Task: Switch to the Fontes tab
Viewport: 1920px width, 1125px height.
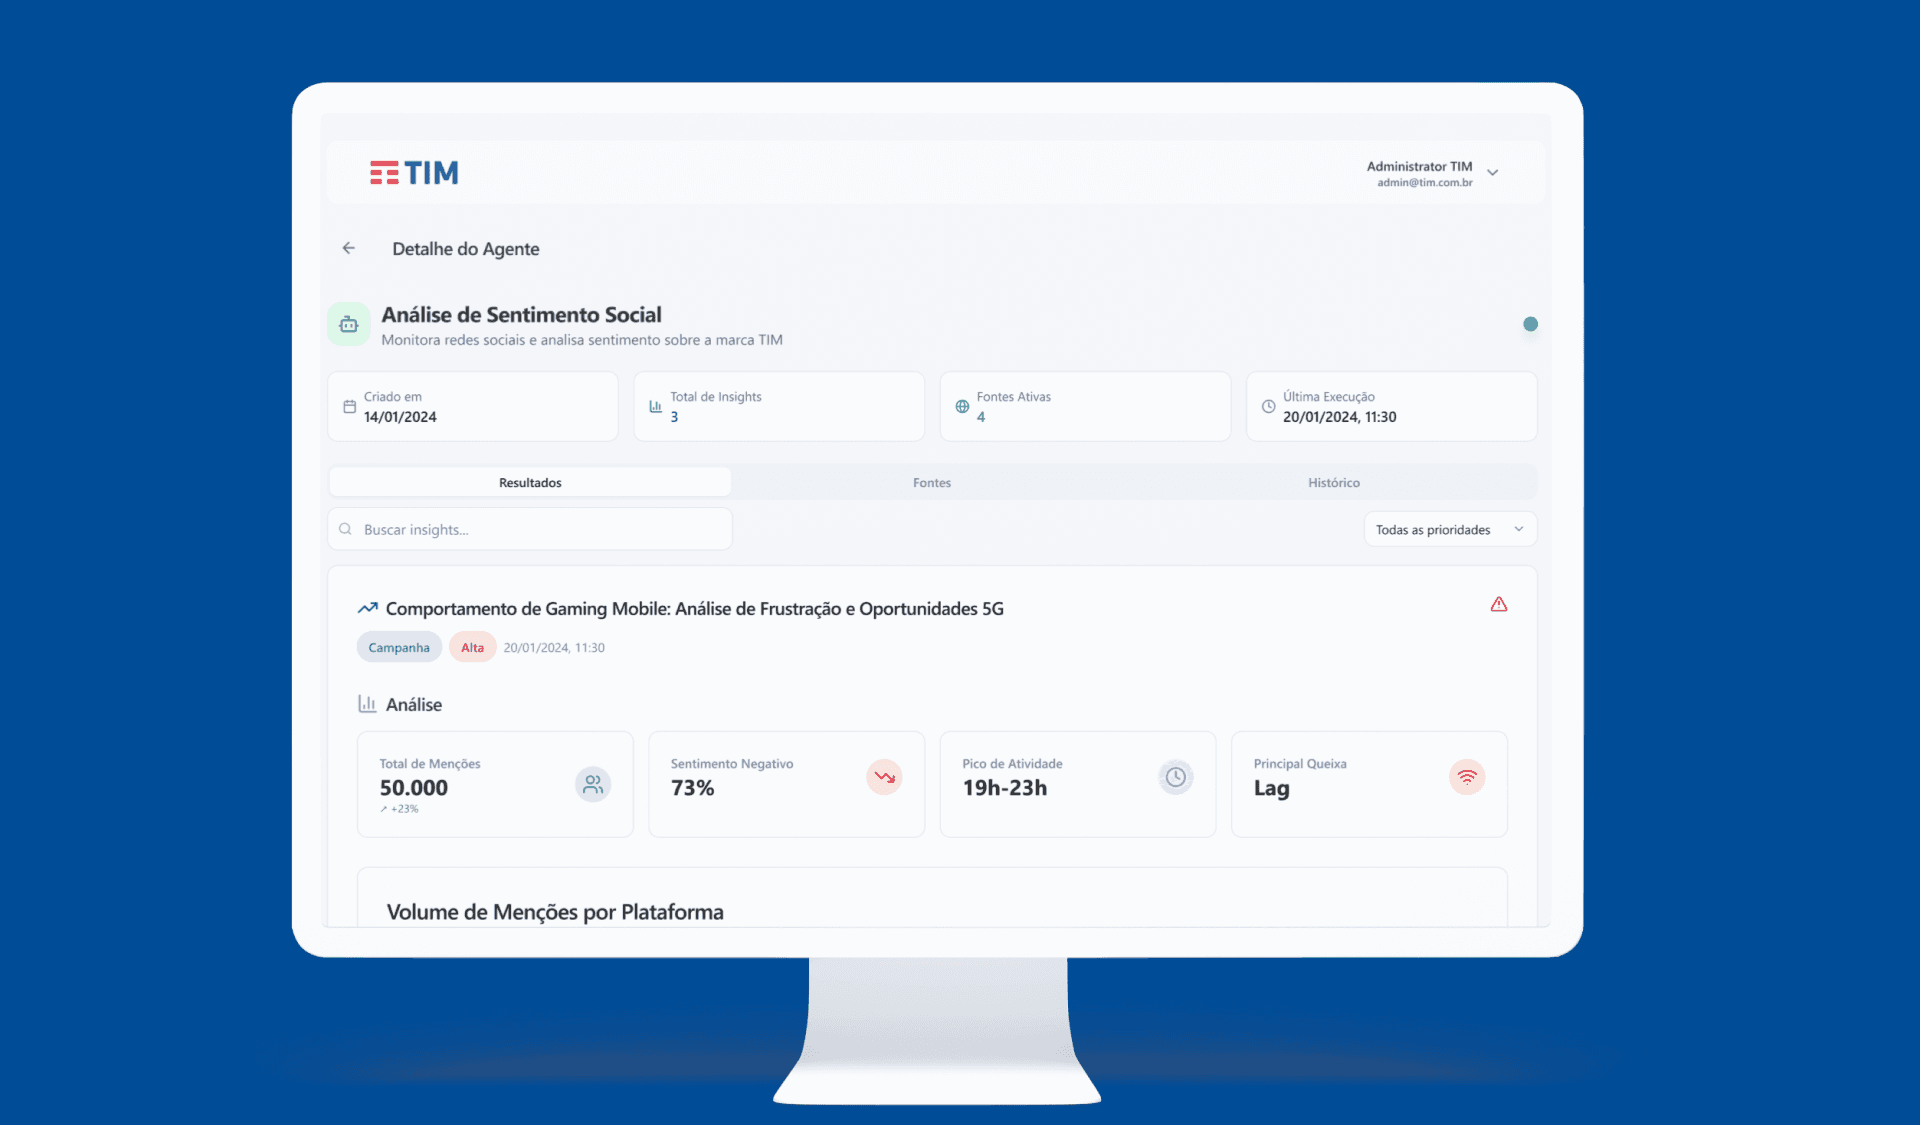Action: 931,483
